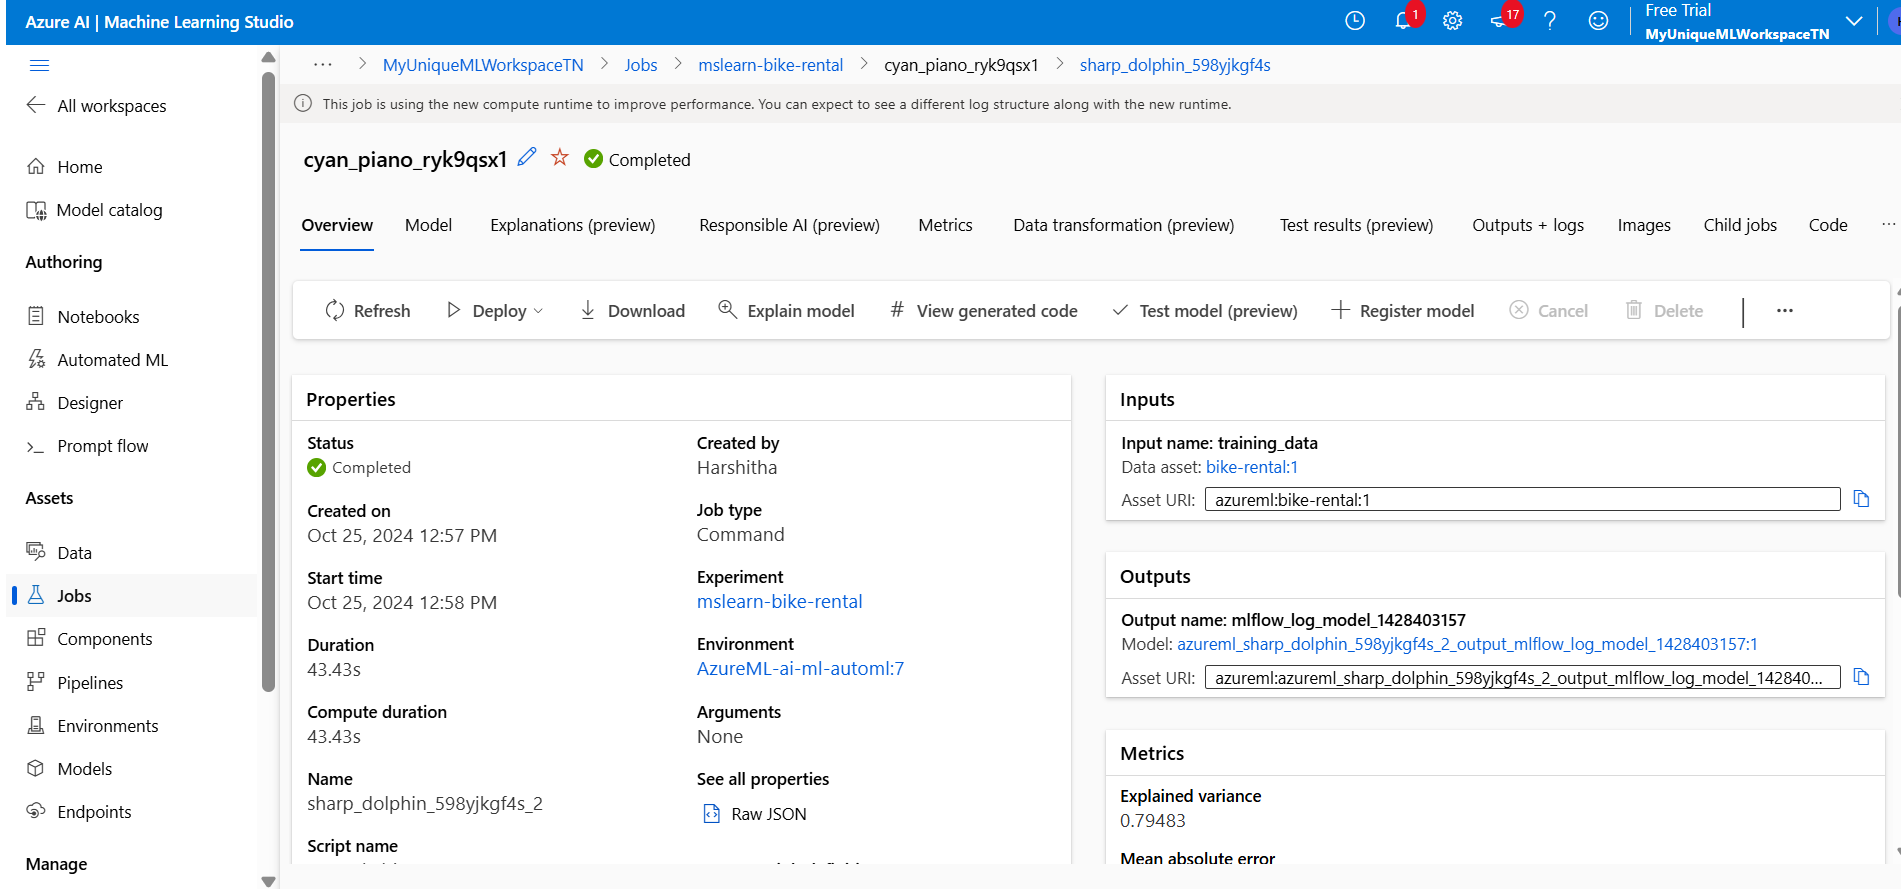
Task: Open Jobs breadcrumb link
Action: (x=641, y=65)
